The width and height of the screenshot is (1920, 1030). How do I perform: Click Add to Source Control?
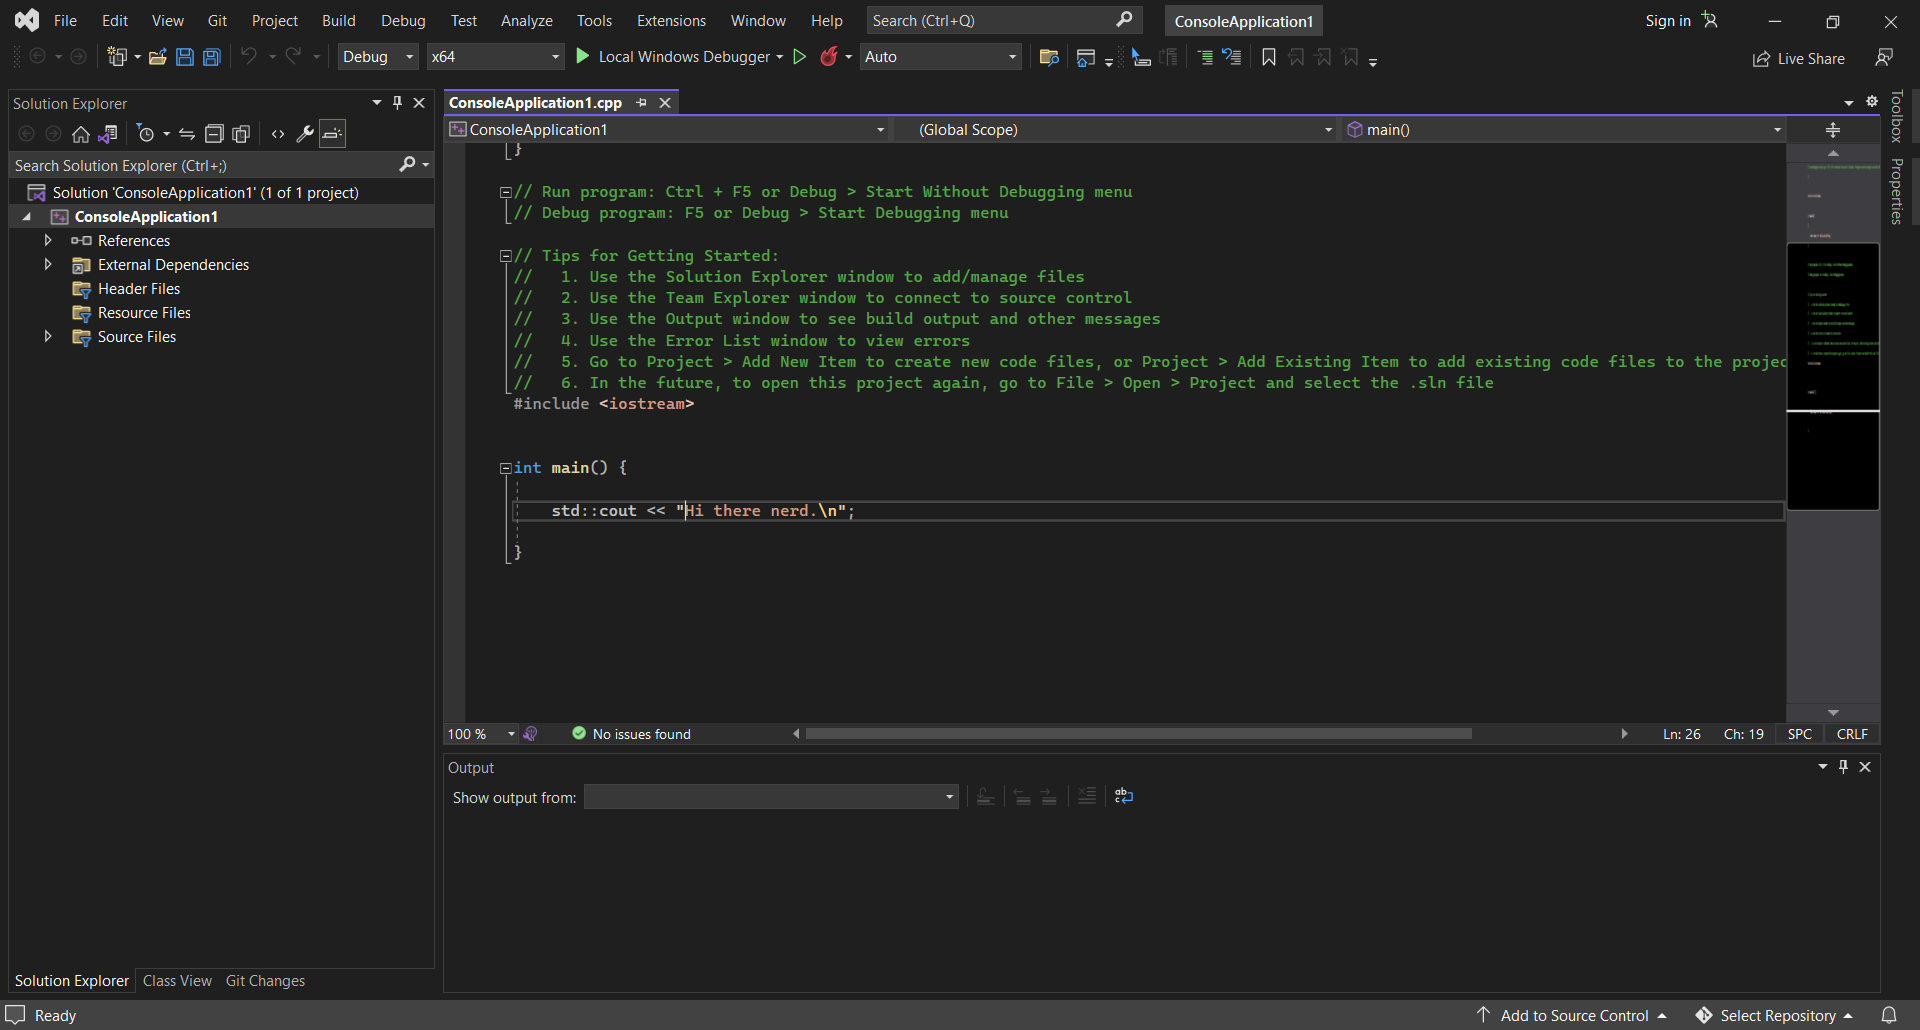[1572, 1014]
